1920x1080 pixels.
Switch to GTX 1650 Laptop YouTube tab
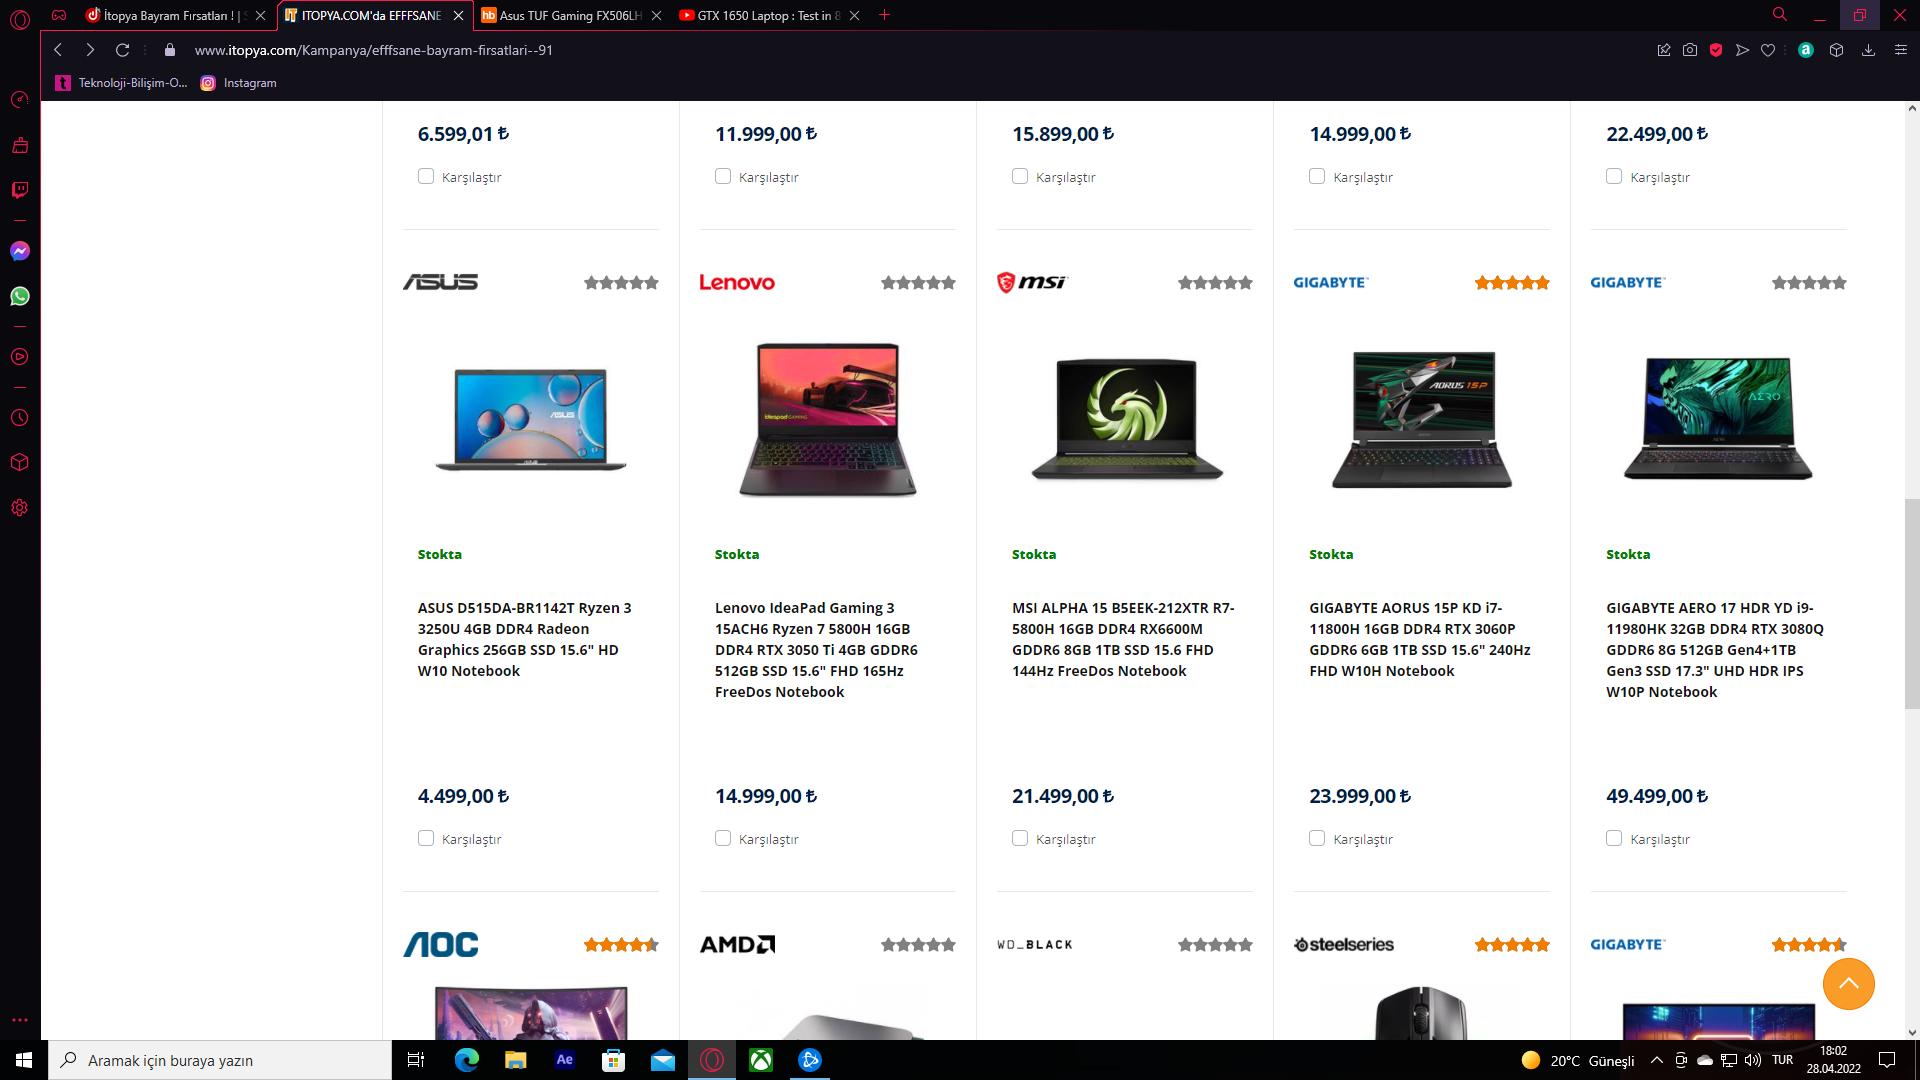765,15
